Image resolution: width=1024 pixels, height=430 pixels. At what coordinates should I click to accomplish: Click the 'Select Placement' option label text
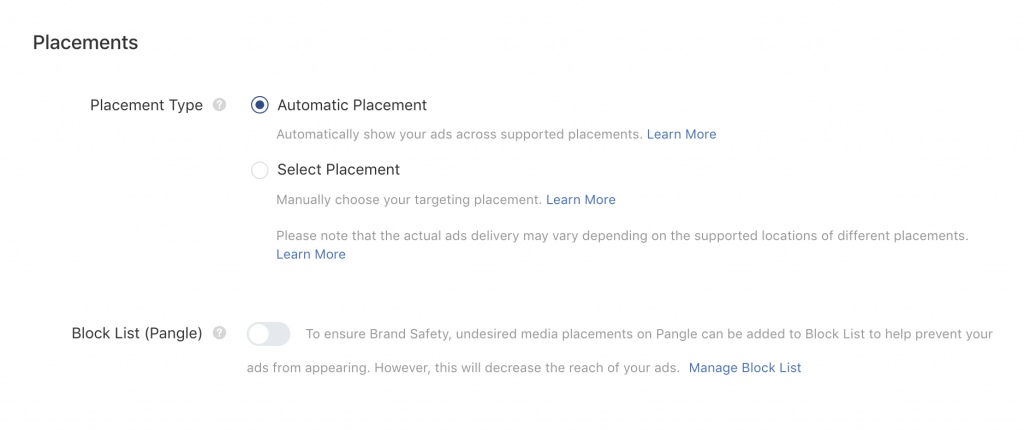click(338, 170)
